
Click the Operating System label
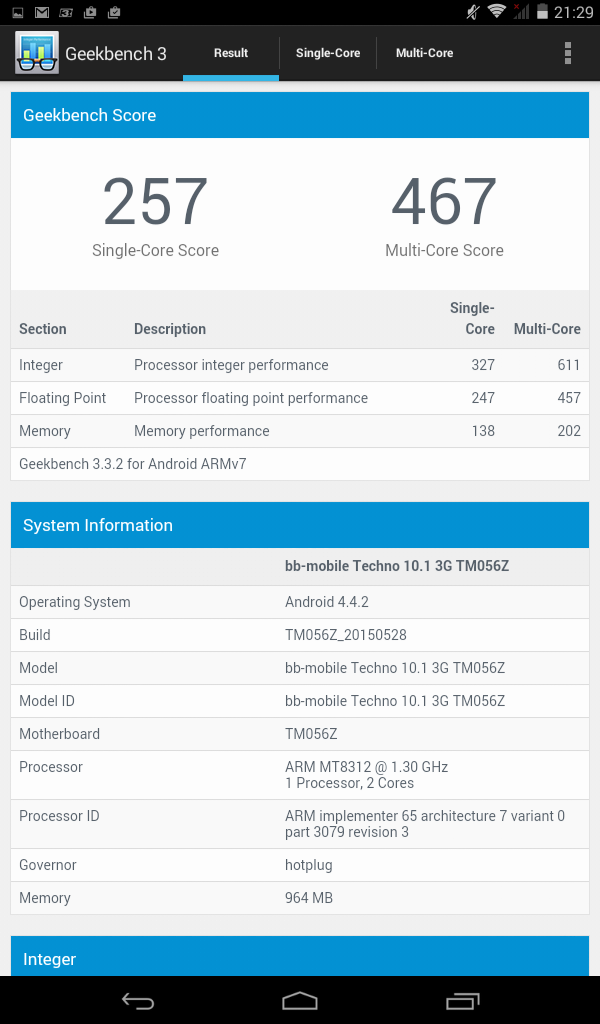pos(74,602)
